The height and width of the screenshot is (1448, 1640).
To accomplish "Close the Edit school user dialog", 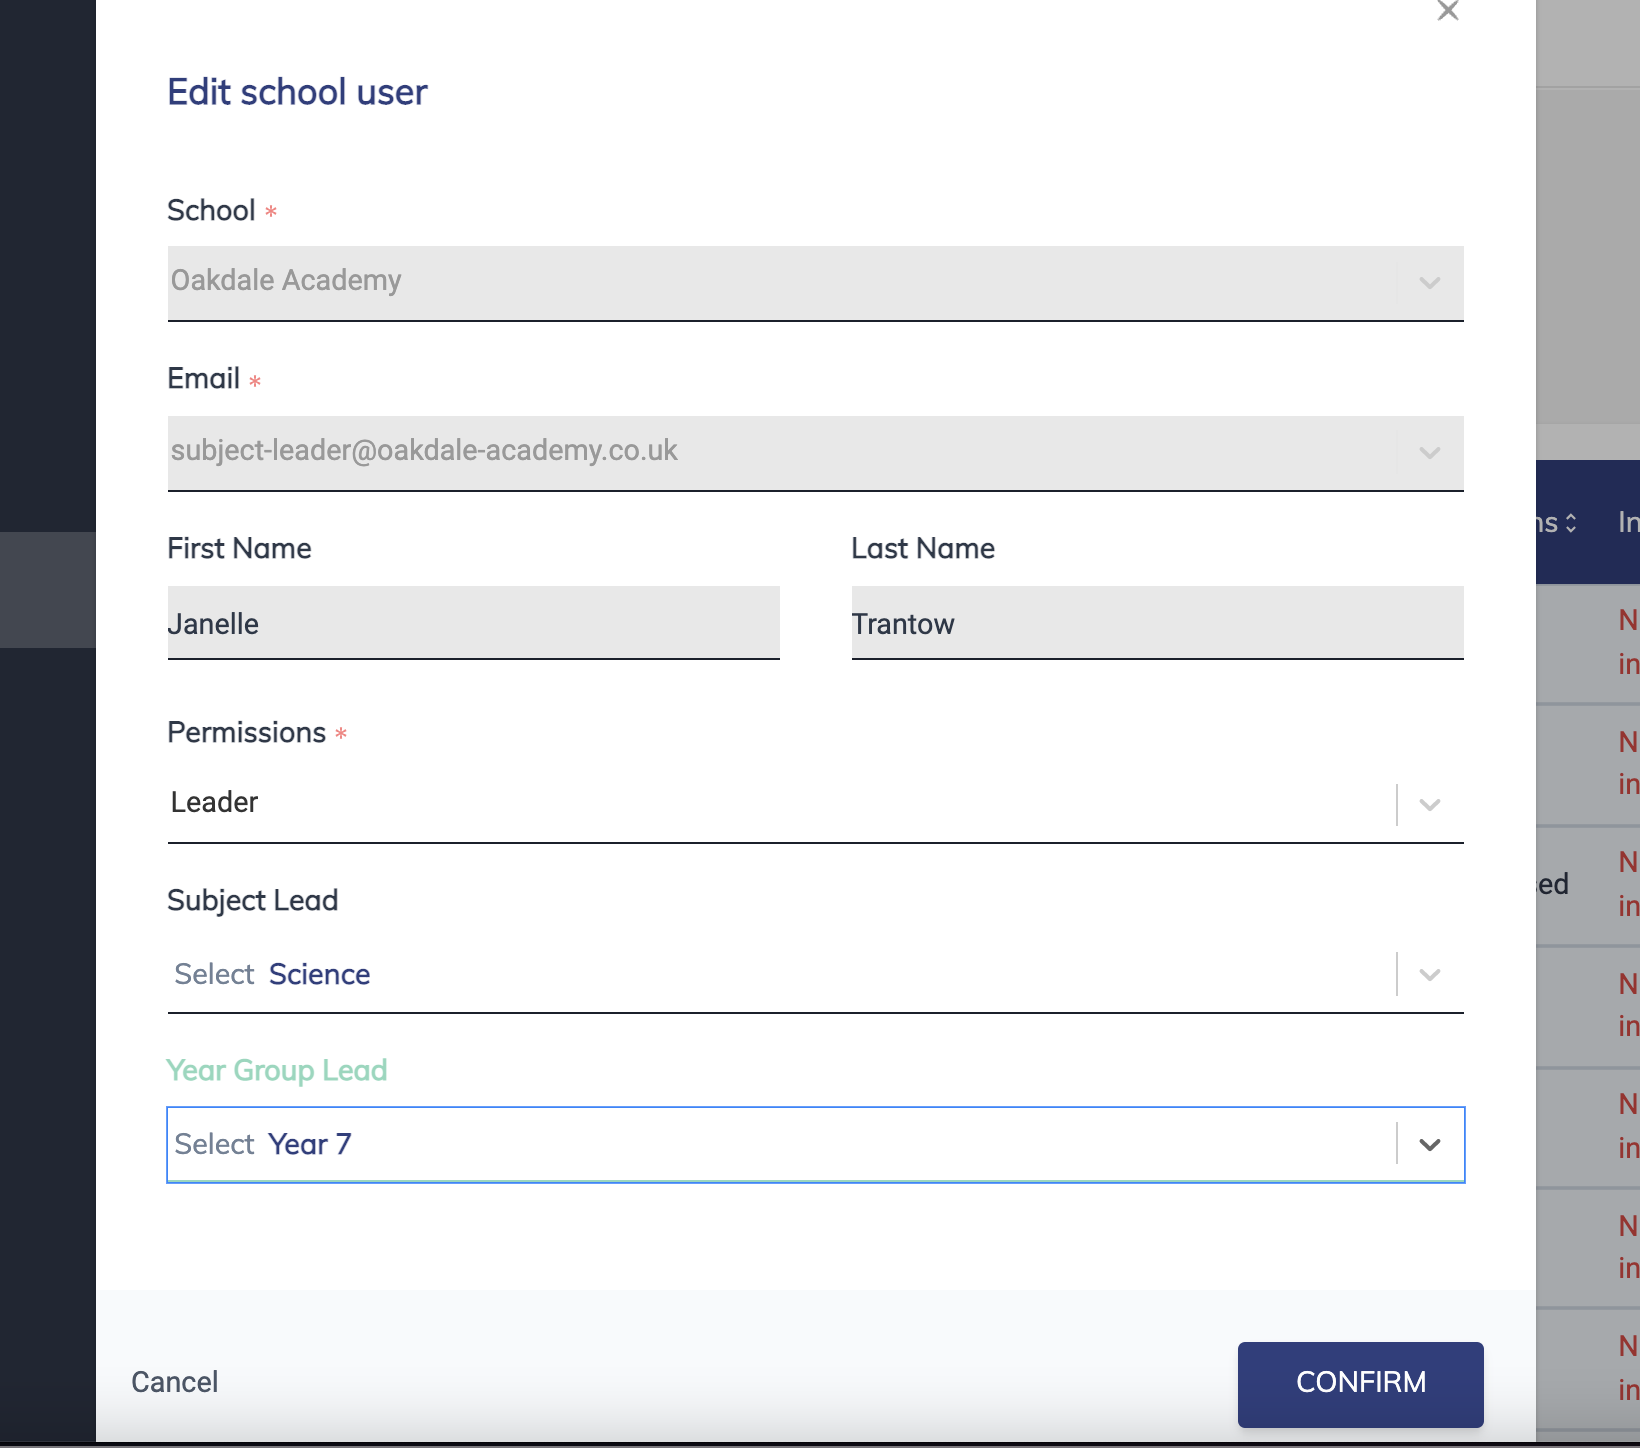I will pos(1448,12).
